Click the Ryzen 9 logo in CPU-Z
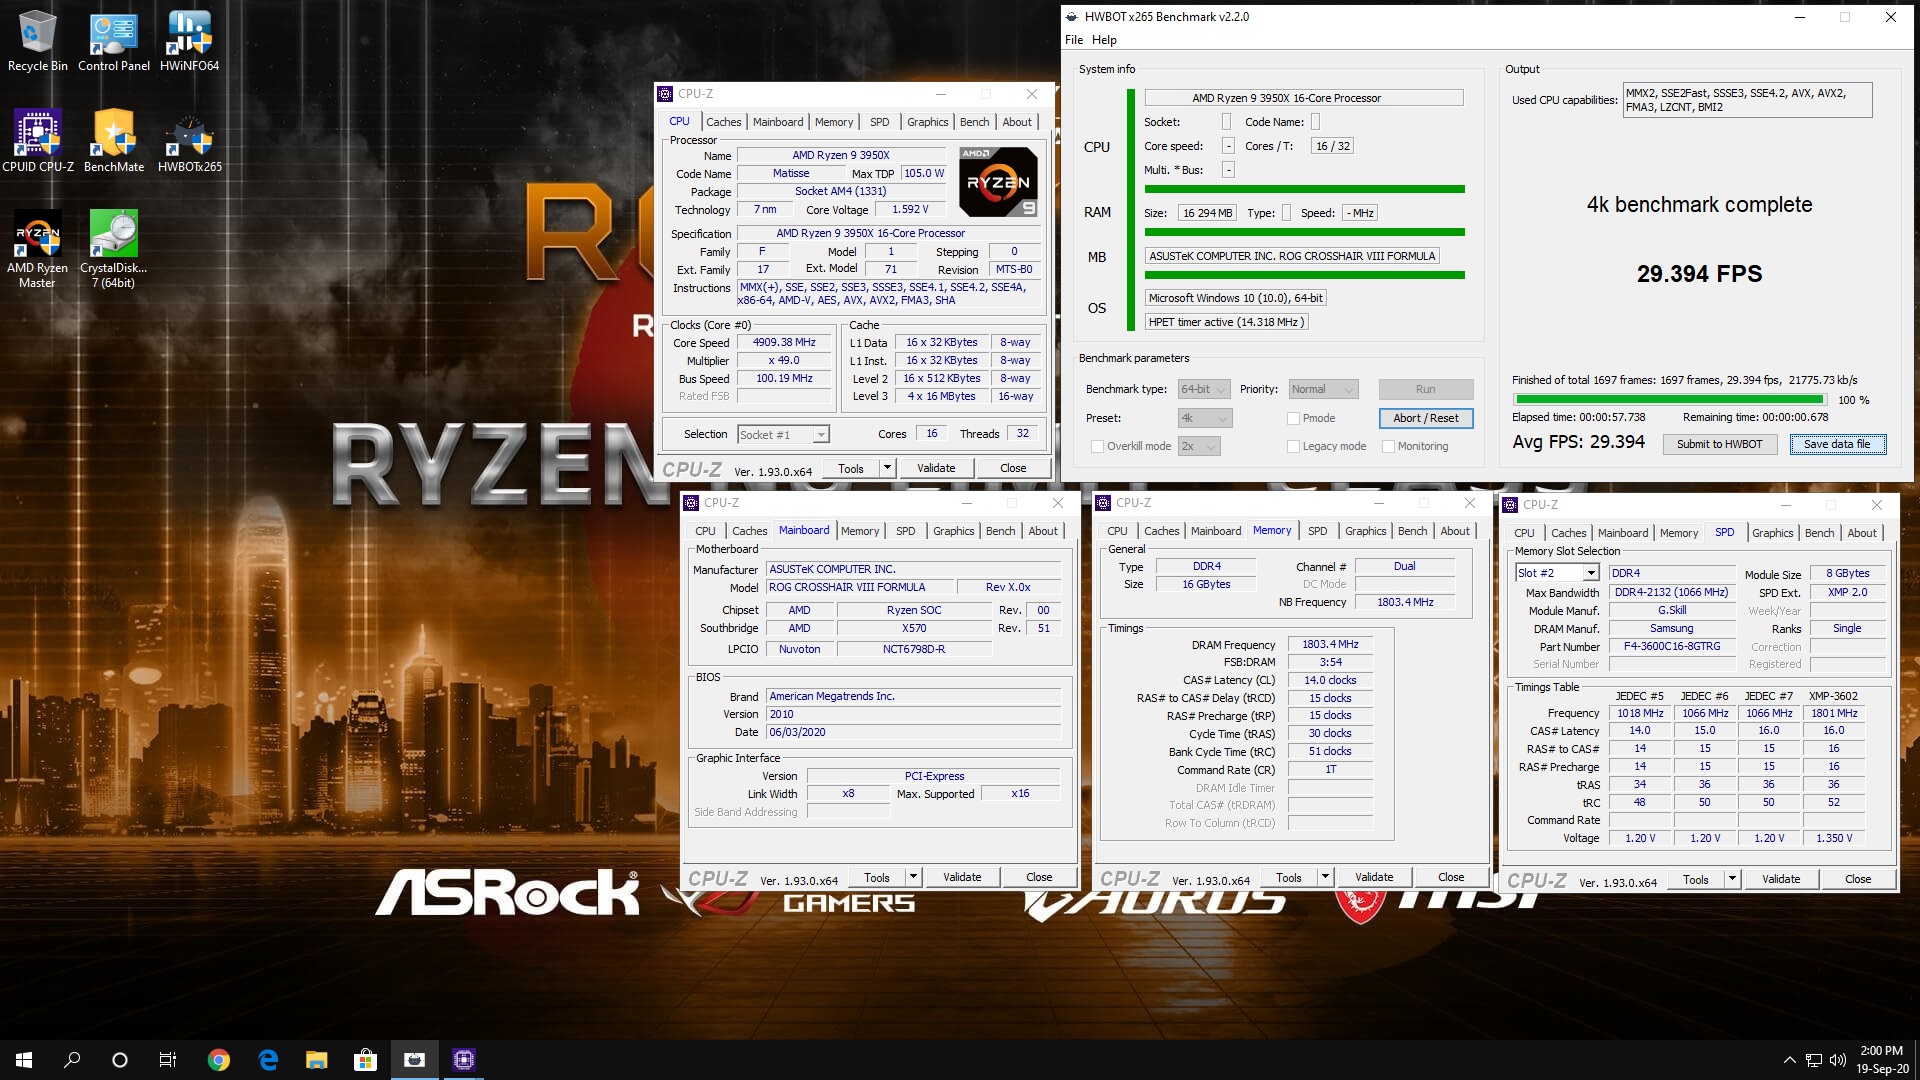The width and height of the screenshot is (1920, 1080). pos(998,182)
